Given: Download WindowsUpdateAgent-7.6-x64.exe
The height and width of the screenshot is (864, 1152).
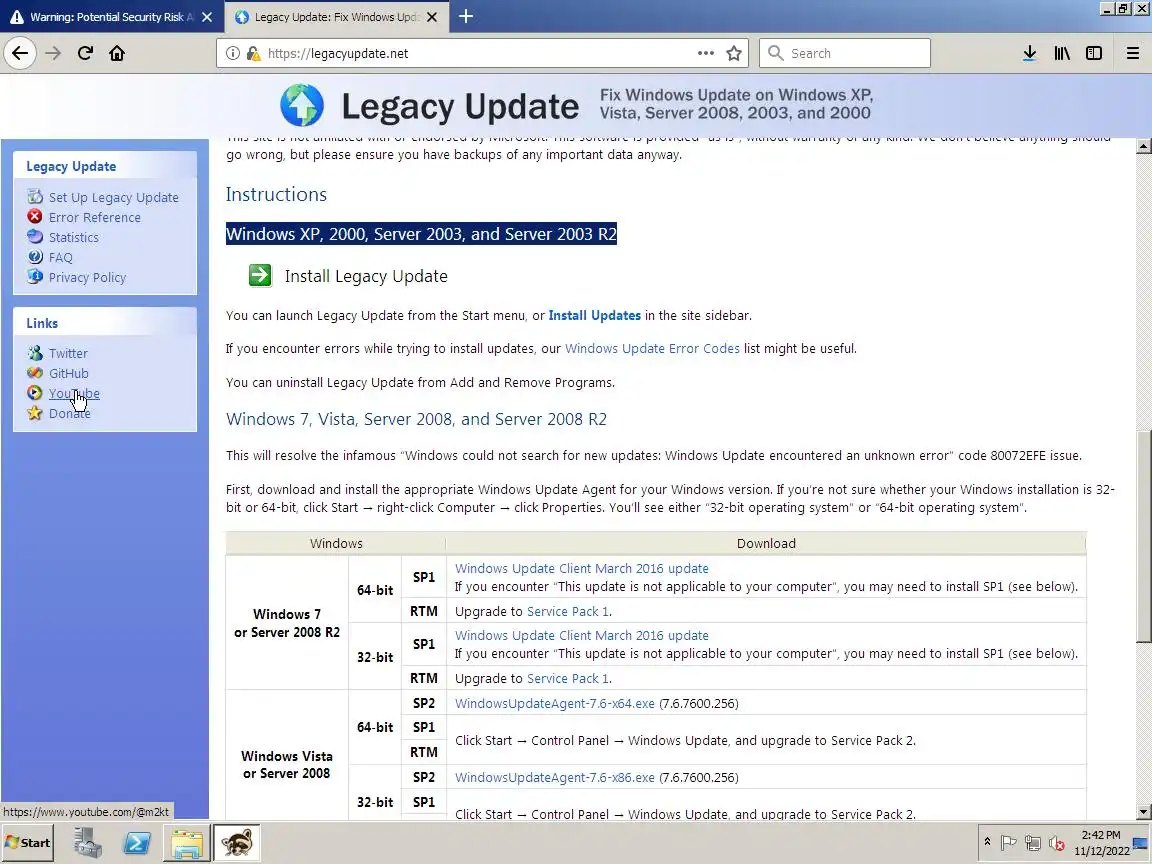Looking at the screenshot, I should tap(554, 703).
